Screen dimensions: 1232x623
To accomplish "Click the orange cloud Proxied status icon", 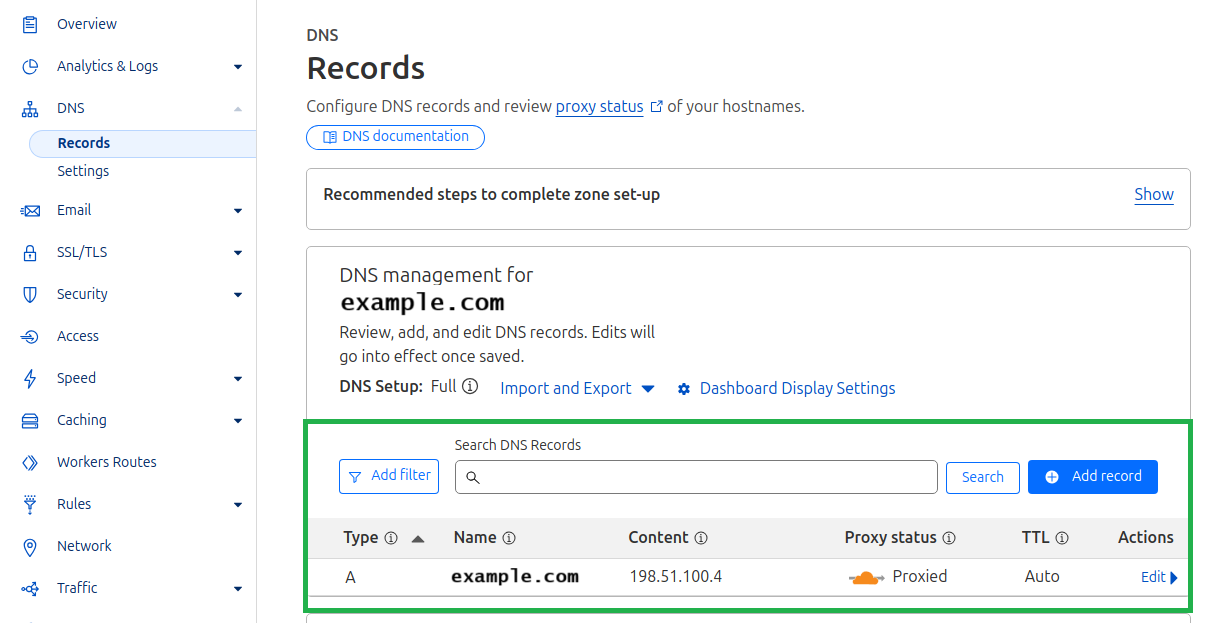I will [866, 577].
